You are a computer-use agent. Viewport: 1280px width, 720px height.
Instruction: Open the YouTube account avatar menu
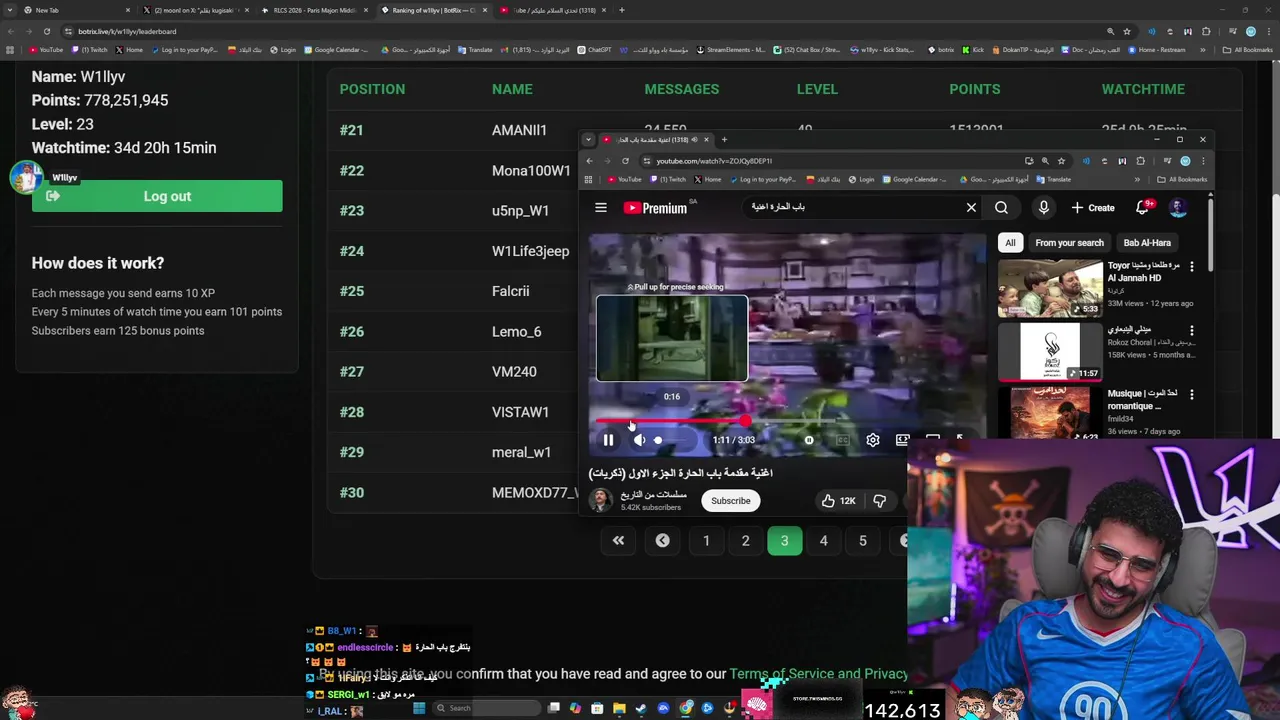1178,208
